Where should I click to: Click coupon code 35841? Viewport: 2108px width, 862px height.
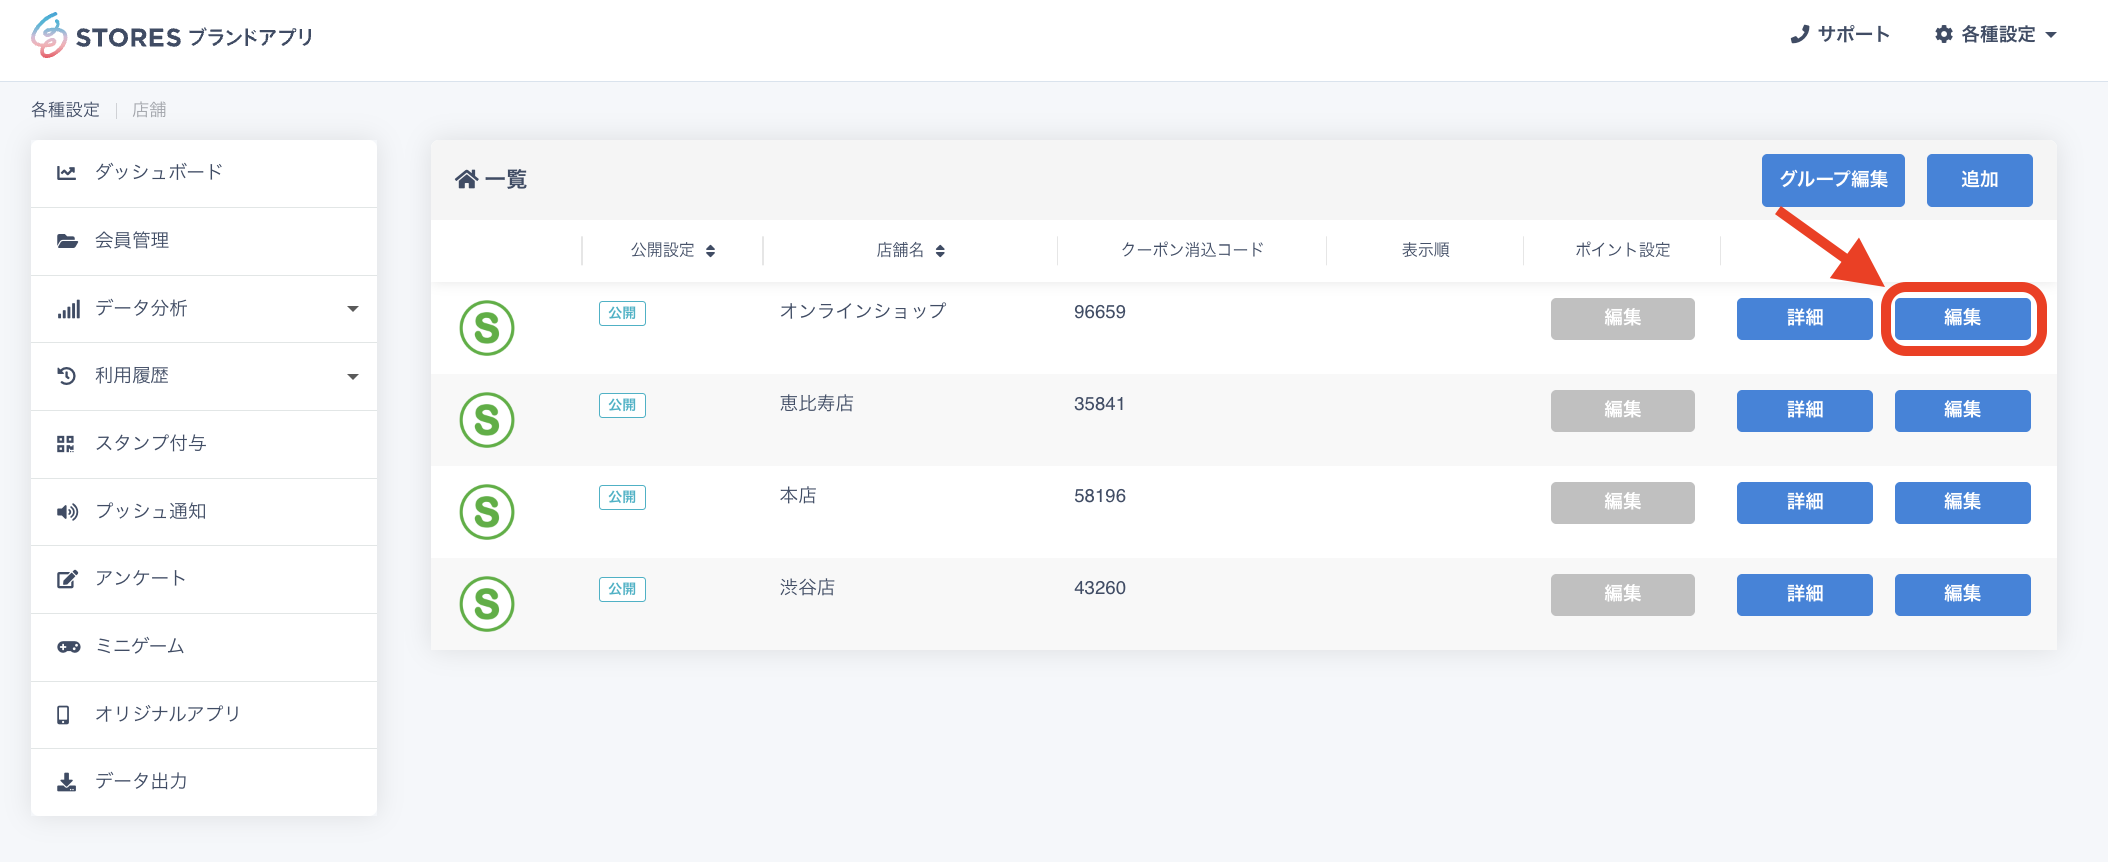coord(1100,404)
